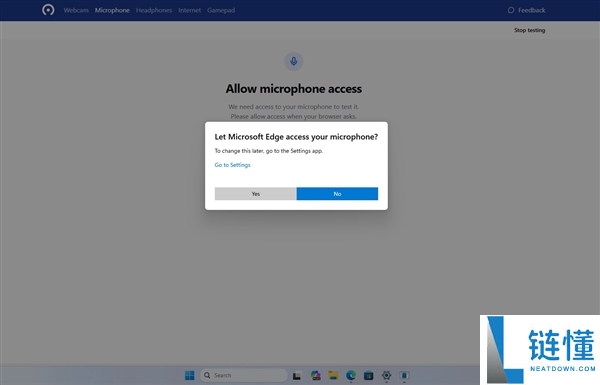Viewport: 600px width, 385px height.
Task: Open the Internet test tab
Action: click(189, 10)
